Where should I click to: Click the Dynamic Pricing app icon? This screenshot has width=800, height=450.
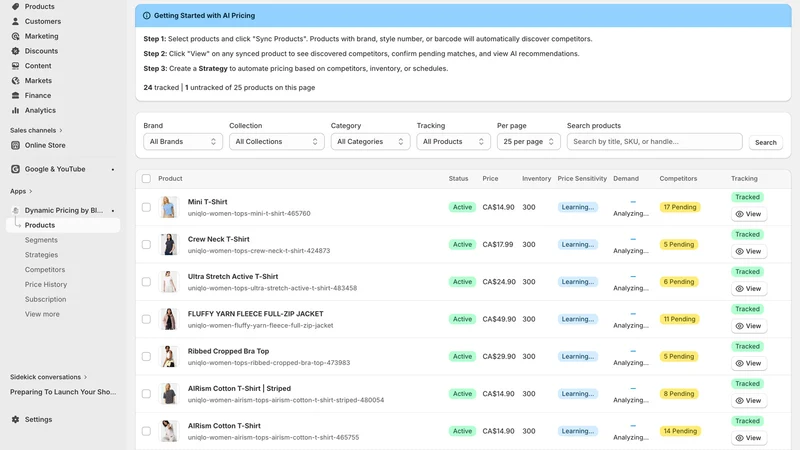(x=15, y=210)
